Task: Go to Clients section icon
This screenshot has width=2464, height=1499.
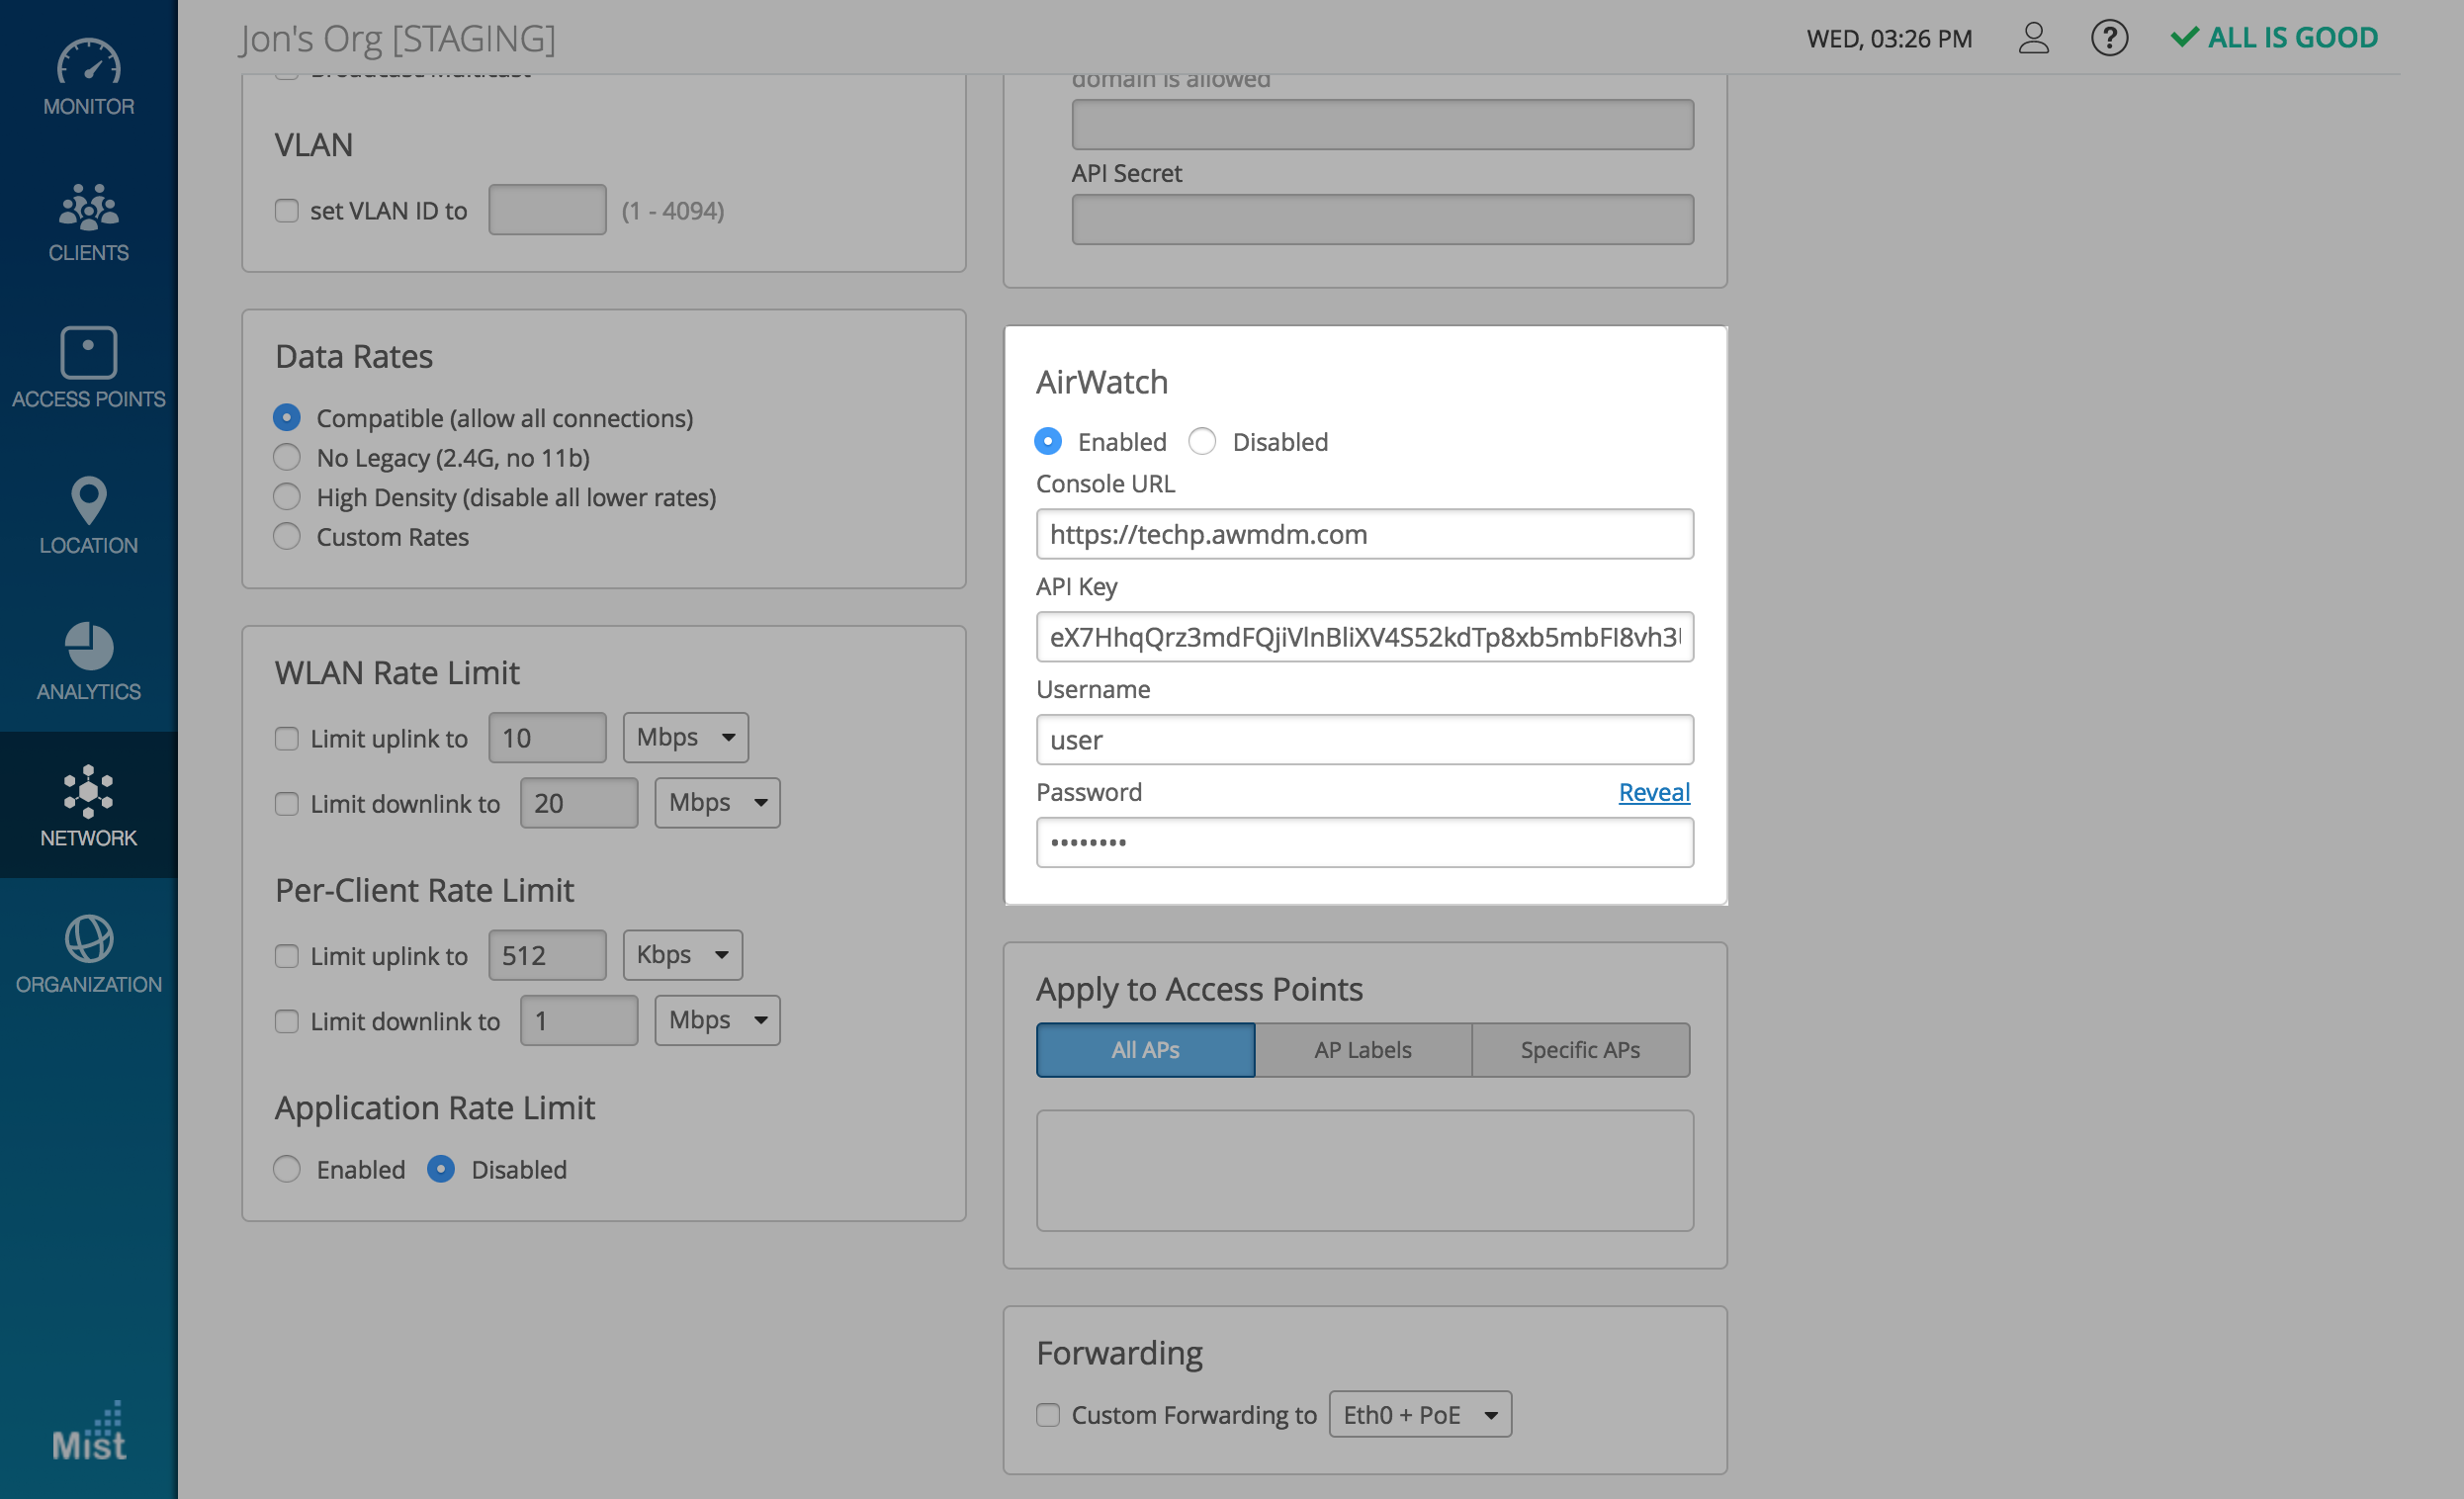Action: [88, 207]
